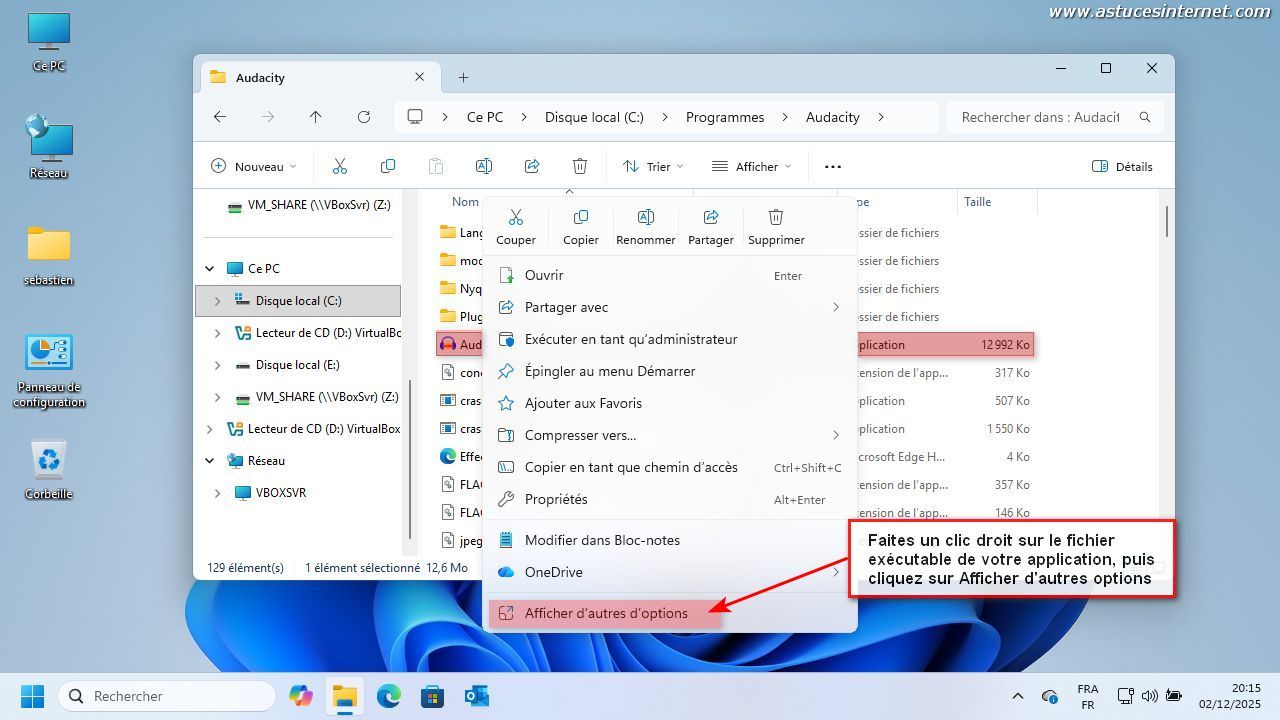Expand the Disque local (E:) tree node
Image resolution: width=1280 pixels, height=720 pixels.
click(218, 365)
